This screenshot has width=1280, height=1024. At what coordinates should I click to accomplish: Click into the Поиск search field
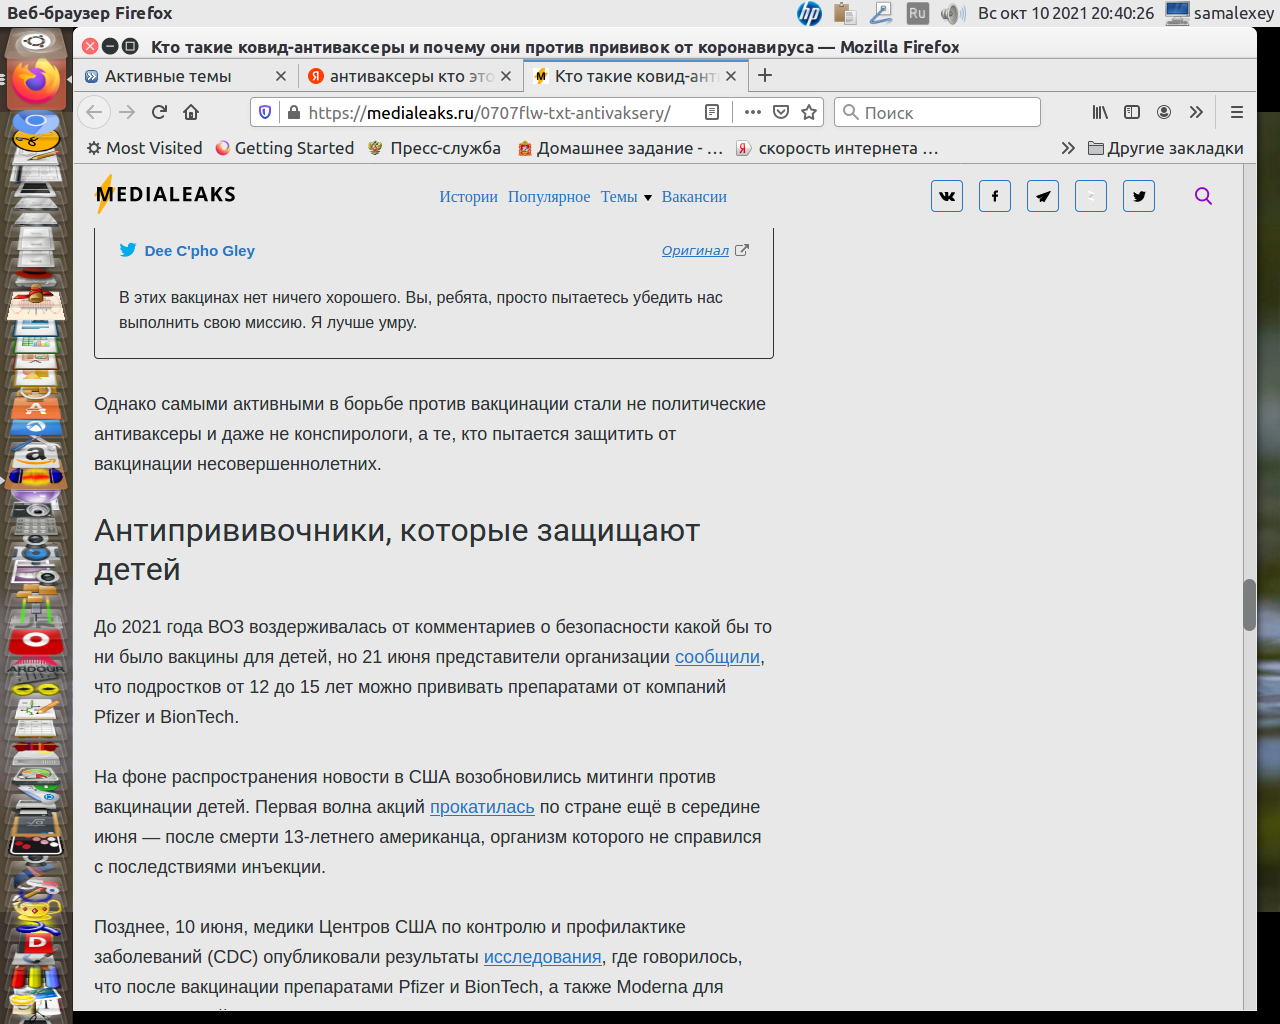937,112
